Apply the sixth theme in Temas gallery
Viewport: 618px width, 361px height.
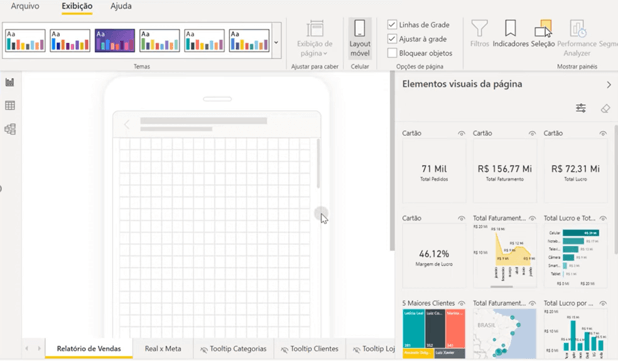249,41
